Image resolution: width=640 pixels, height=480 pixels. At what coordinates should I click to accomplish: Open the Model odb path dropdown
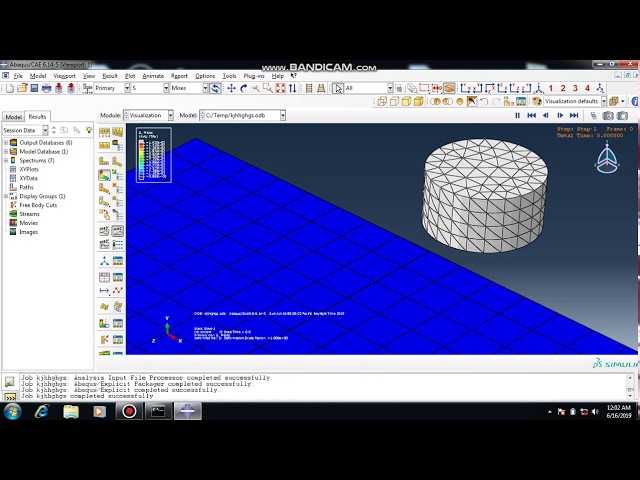click(282, 116)
